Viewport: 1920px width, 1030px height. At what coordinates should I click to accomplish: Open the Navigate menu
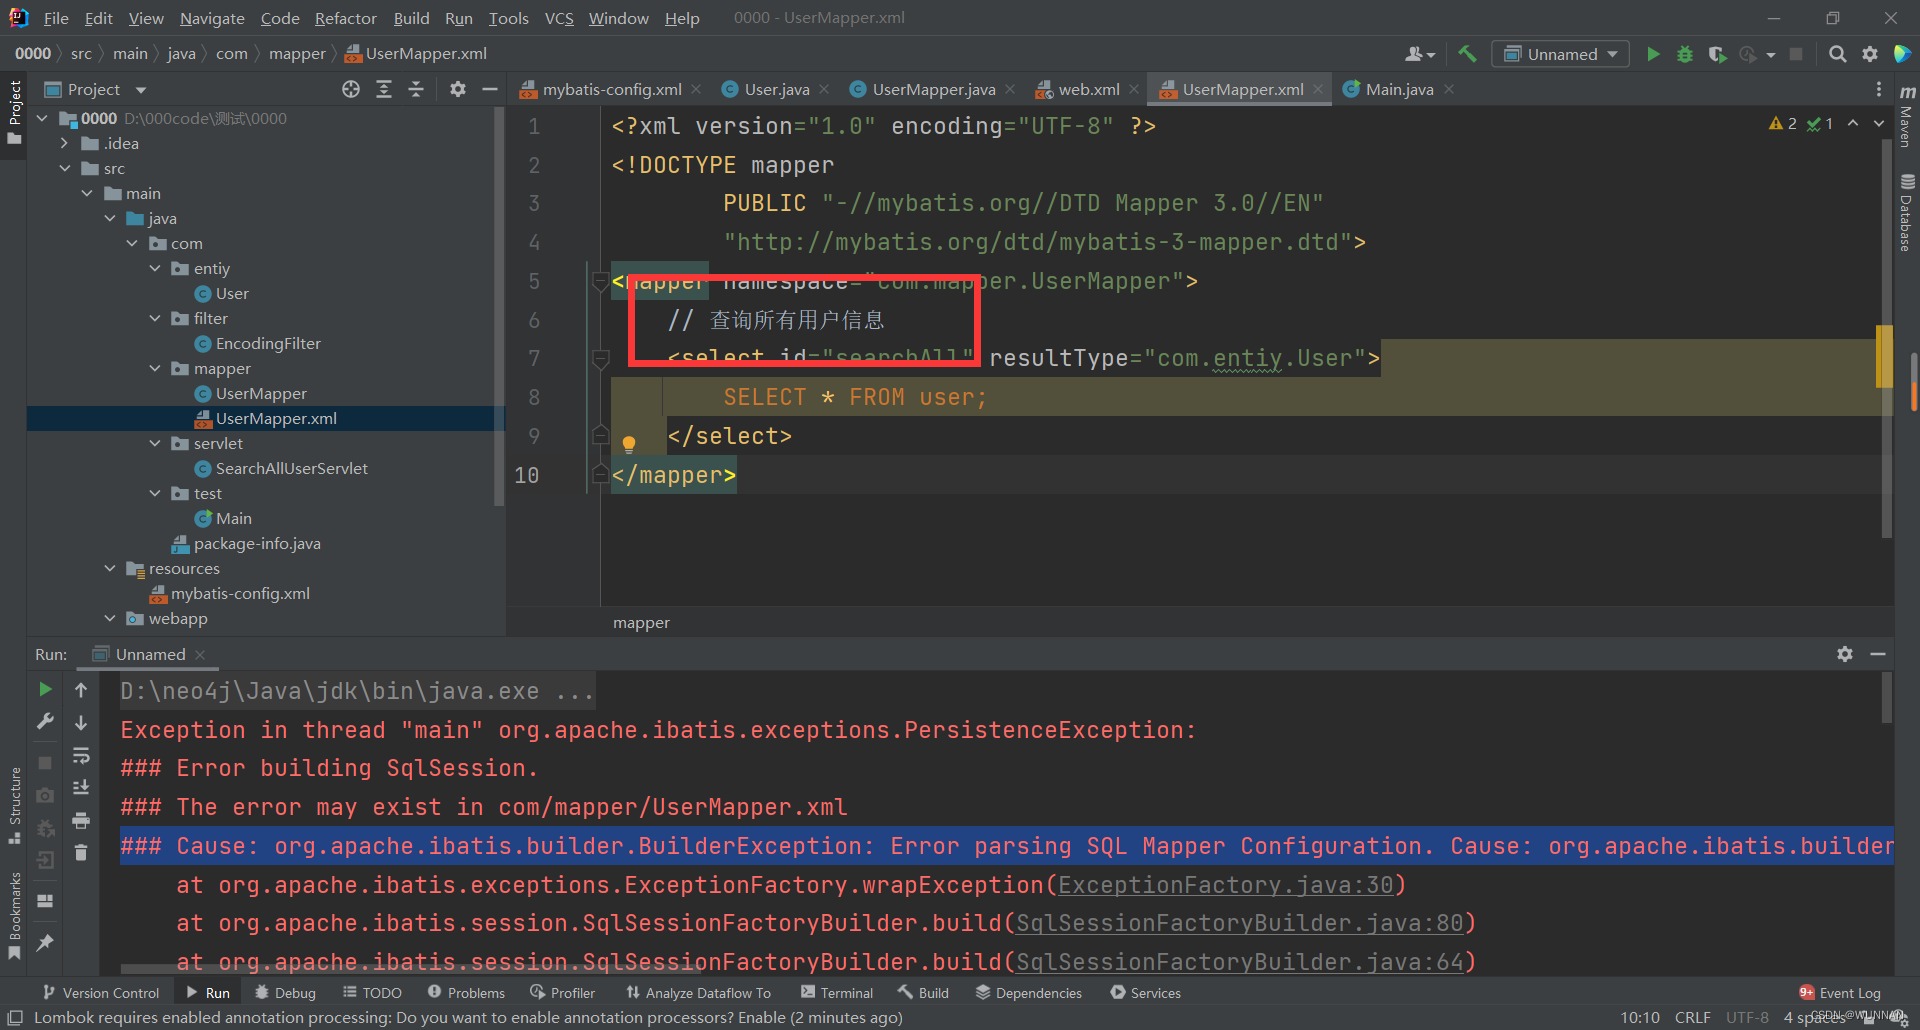coord(212,18)
